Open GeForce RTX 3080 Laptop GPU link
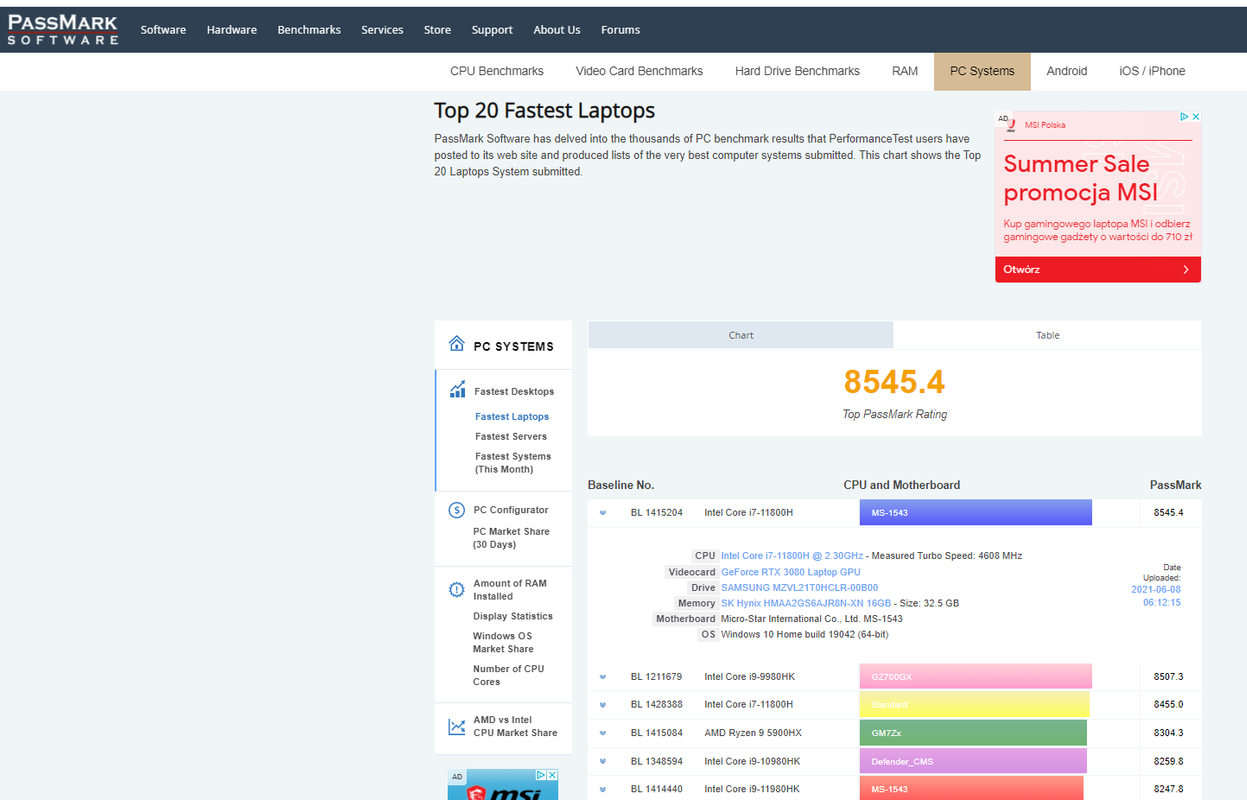This screenshot has height=800, width=1247. pos(790,572)
